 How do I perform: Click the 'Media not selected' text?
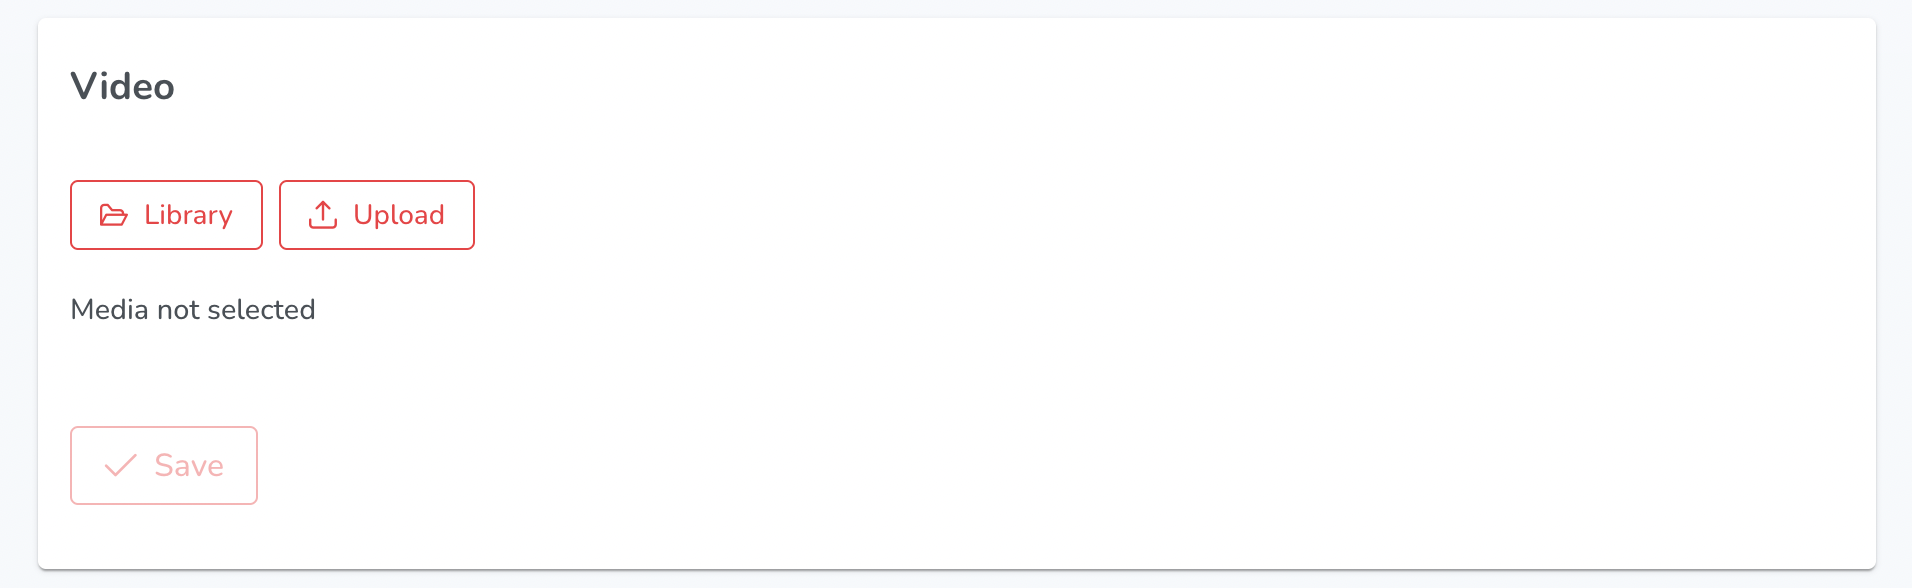coord(193,310)
